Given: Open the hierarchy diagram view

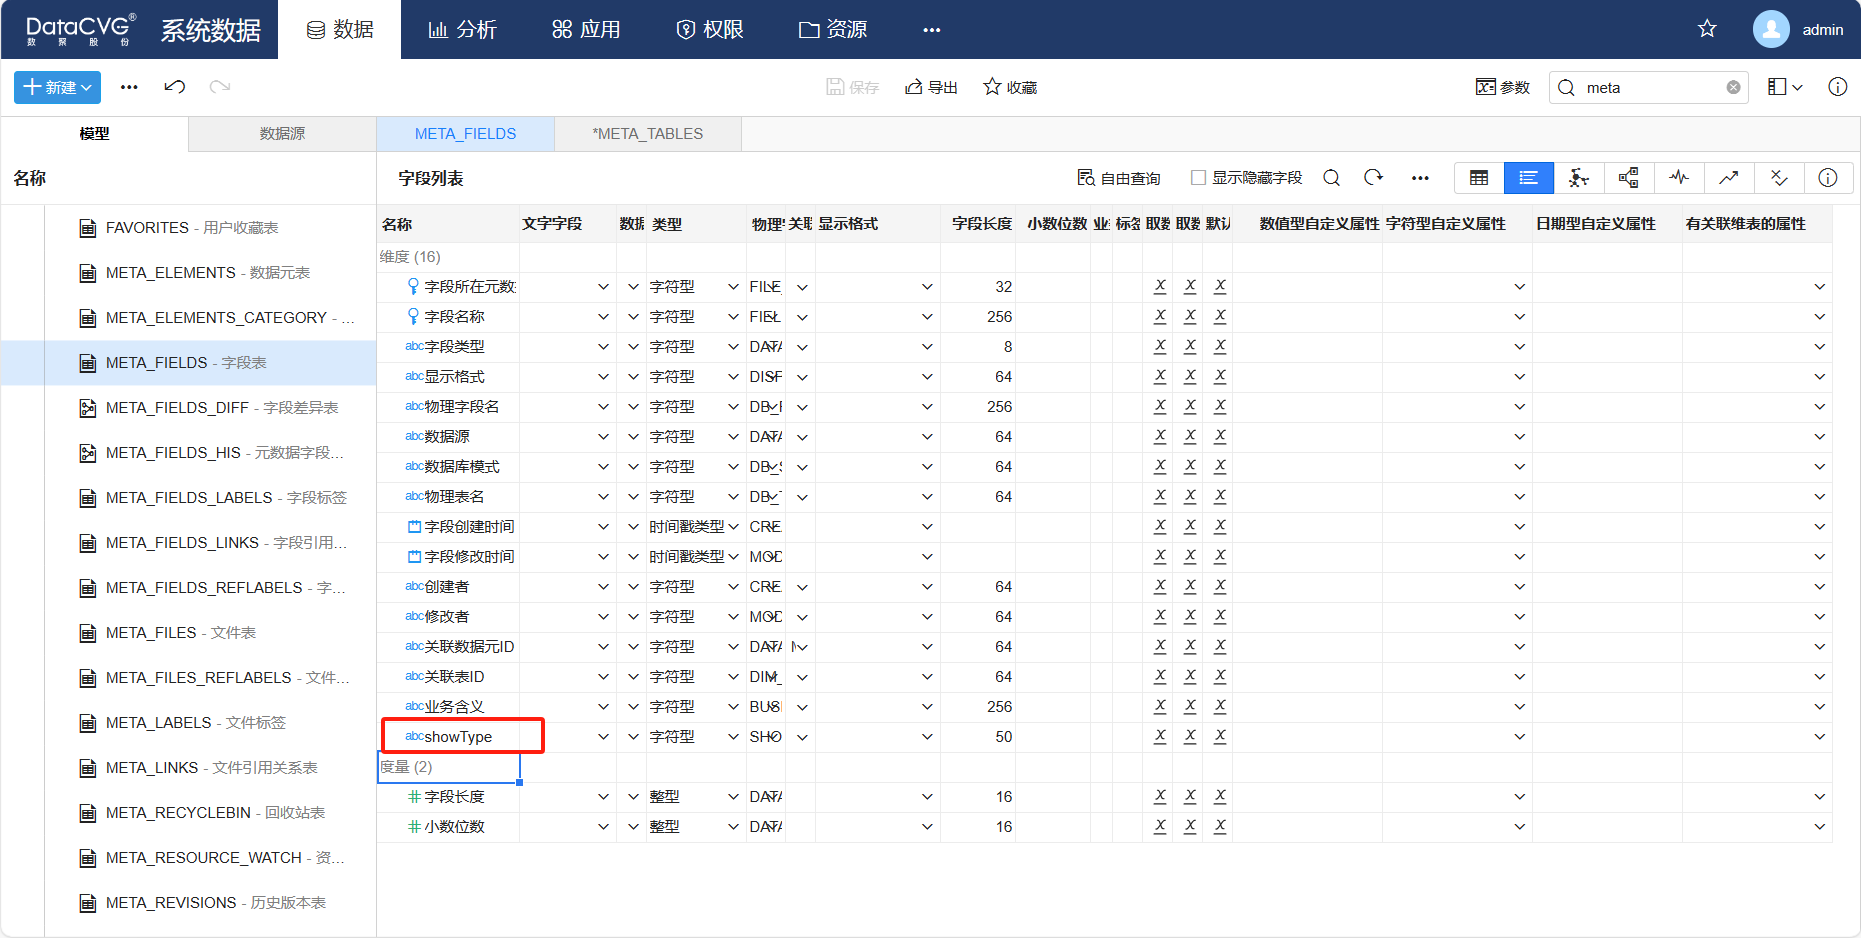Looking at the screenshot, I should (1628, 178).
